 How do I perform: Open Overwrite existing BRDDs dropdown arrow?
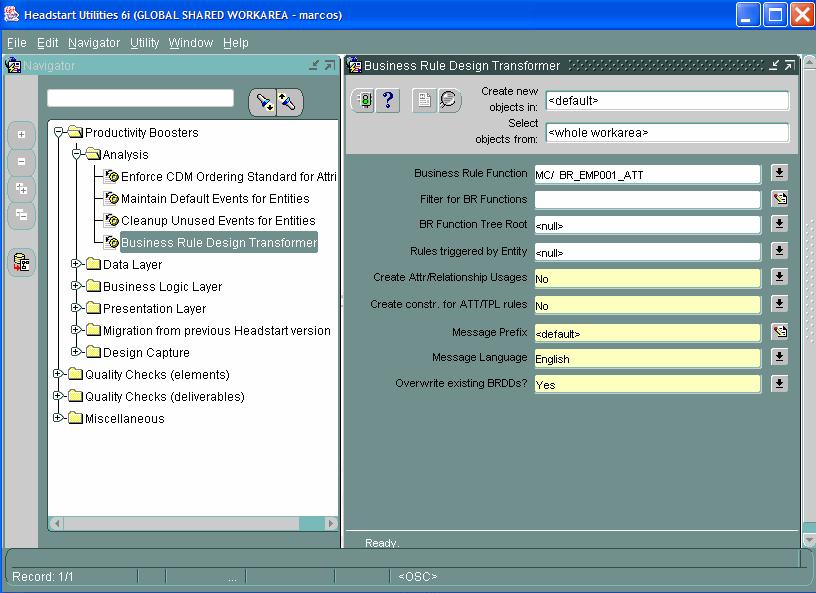point(779,383)
